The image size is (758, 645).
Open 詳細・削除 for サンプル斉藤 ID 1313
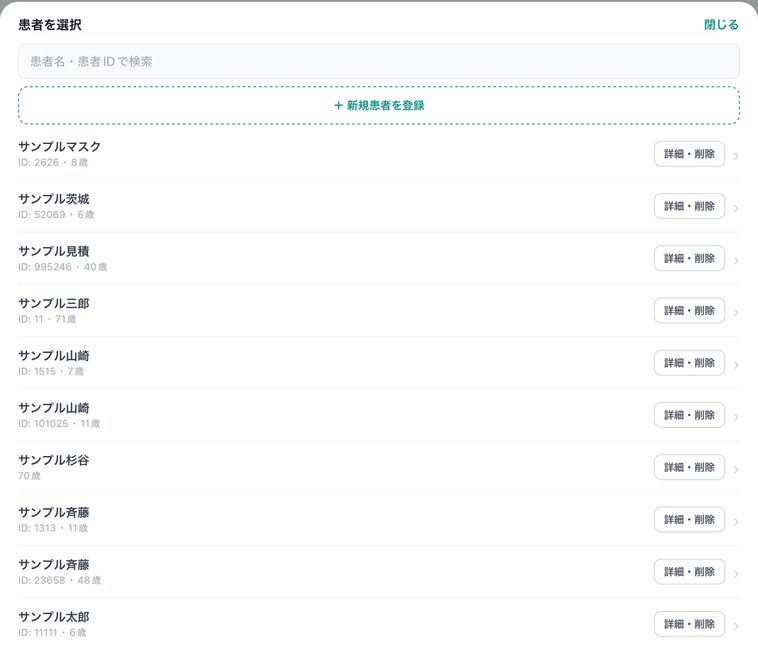pyautogui.click(x=689, y=519)
